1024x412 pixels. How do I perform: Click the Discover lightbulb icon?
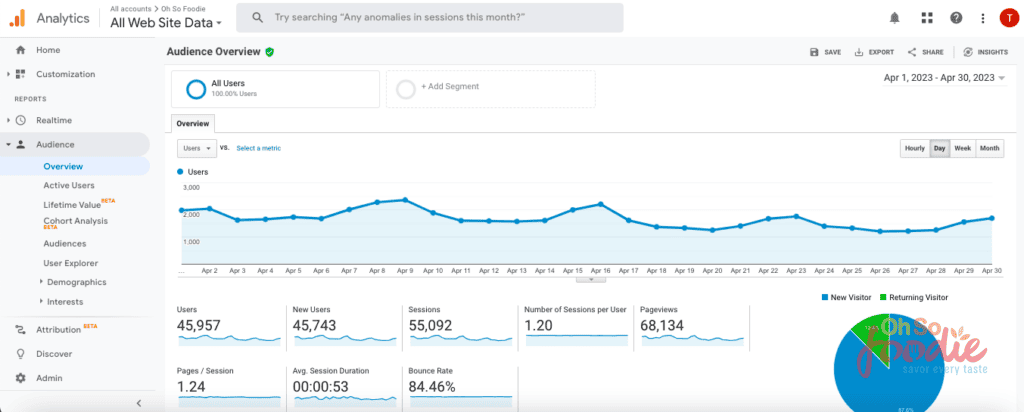tap(20, 354)
